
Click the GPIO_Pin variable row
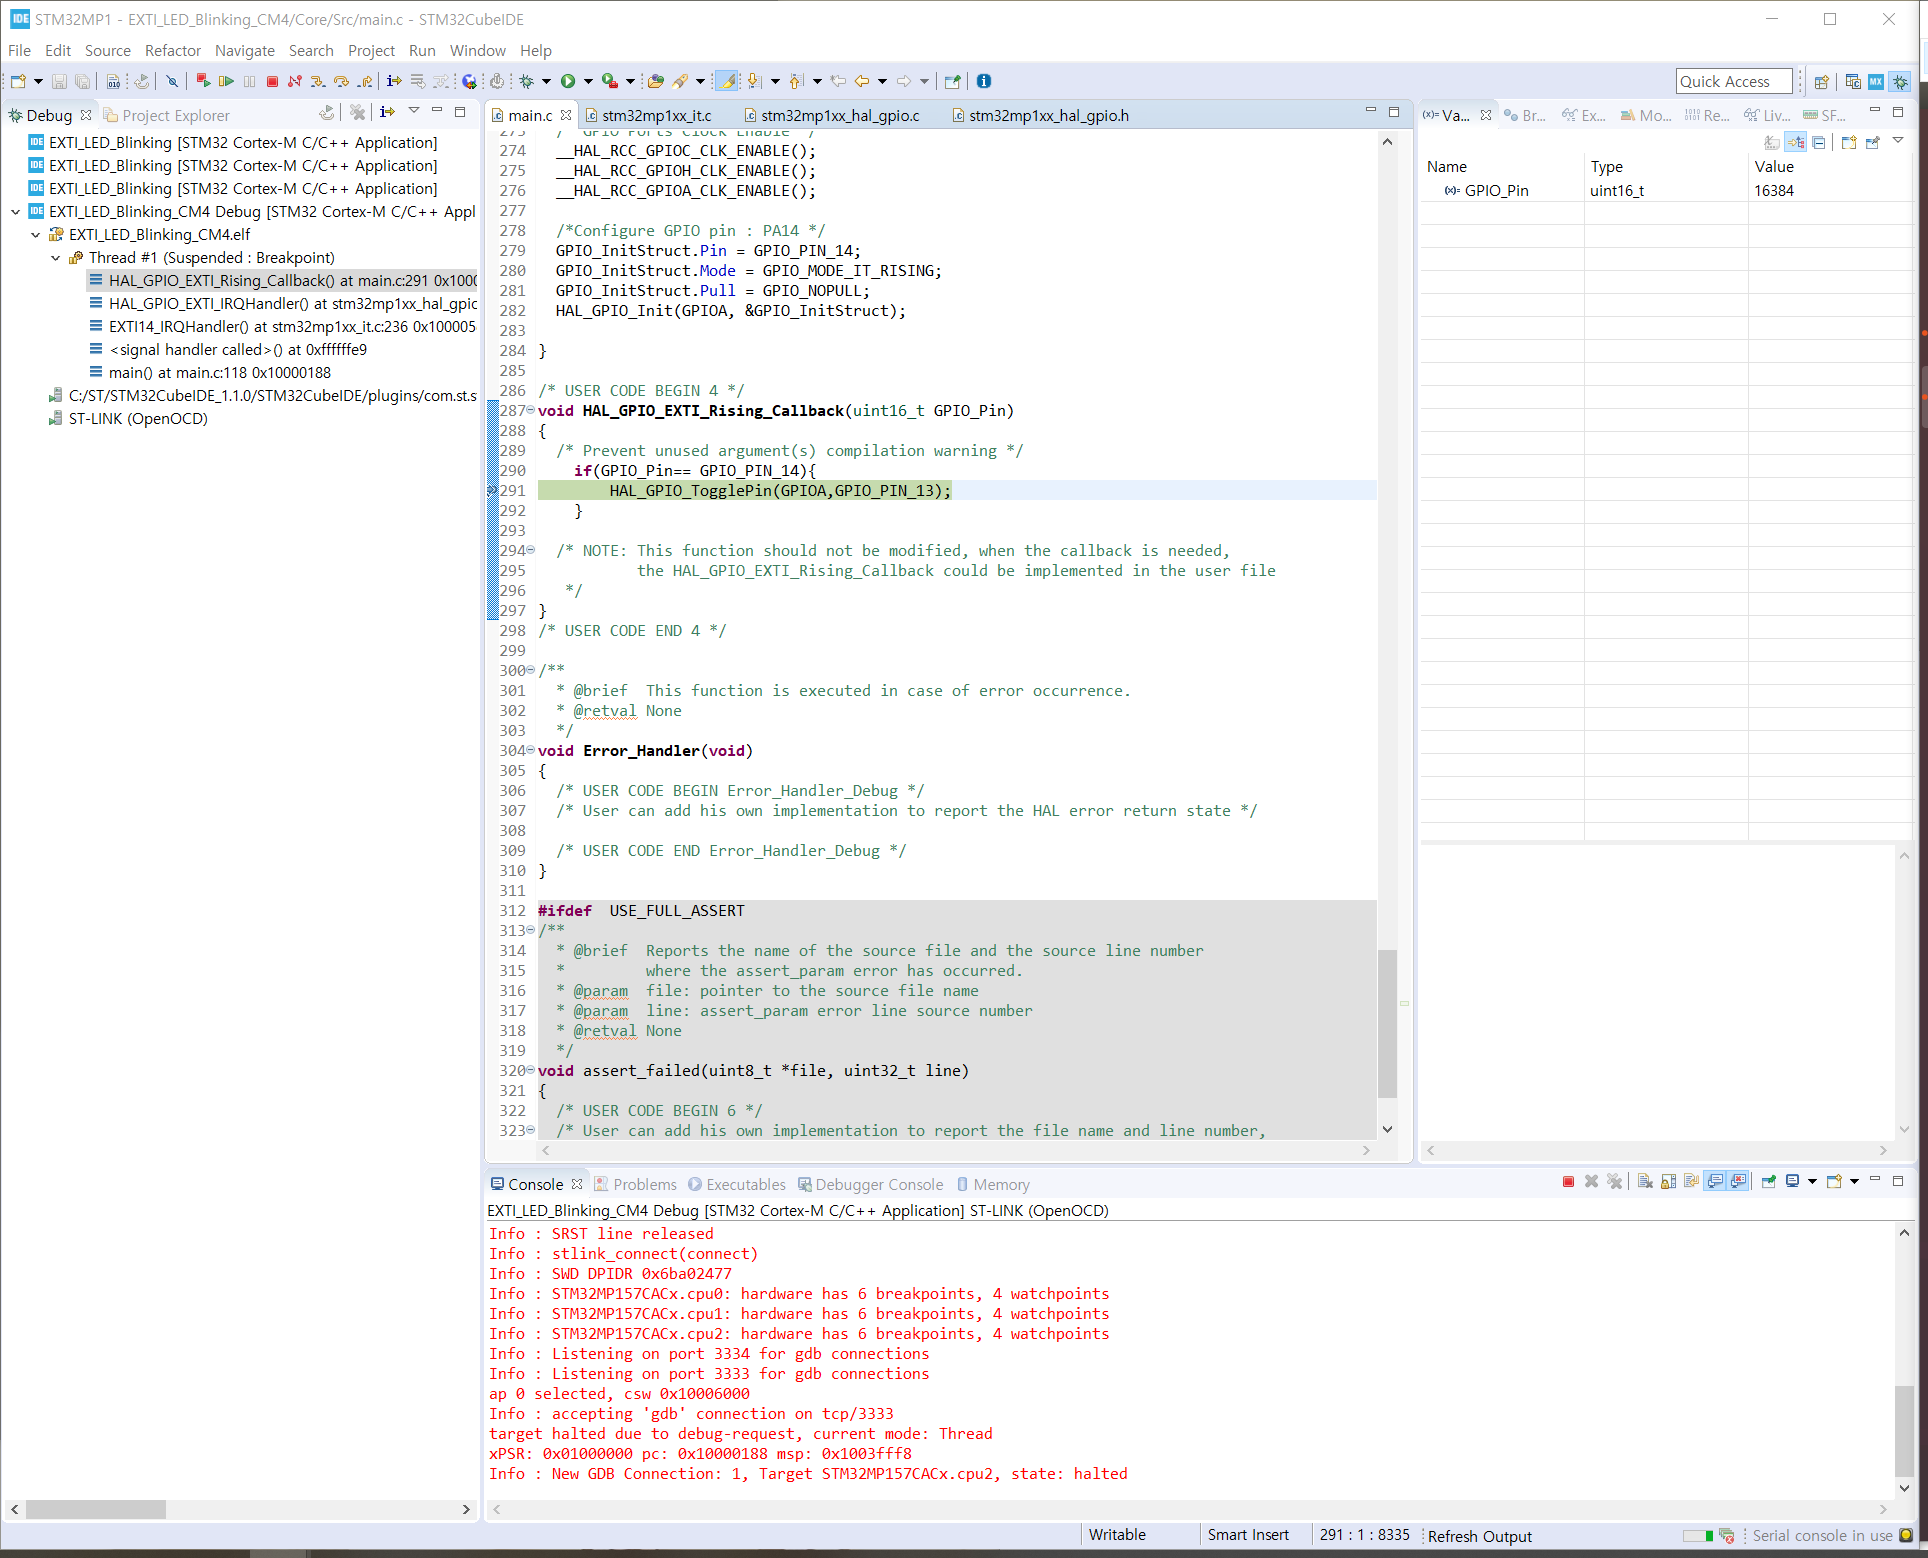coord(1666,191)
